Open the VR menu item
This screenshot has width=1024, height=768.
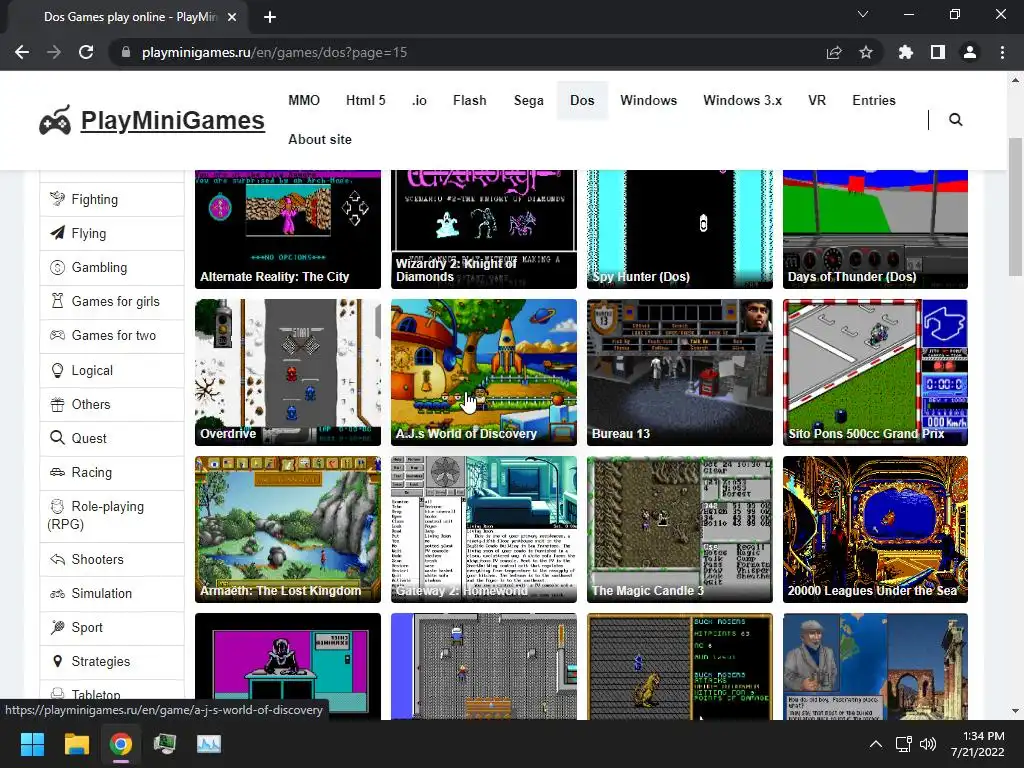coord(817,100)
